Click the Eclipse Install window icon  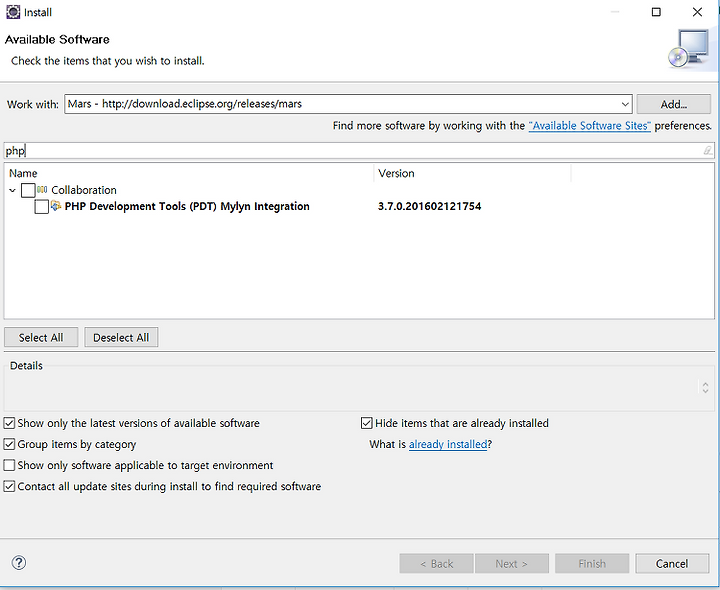pyautogui.click(x=13, y=12)
